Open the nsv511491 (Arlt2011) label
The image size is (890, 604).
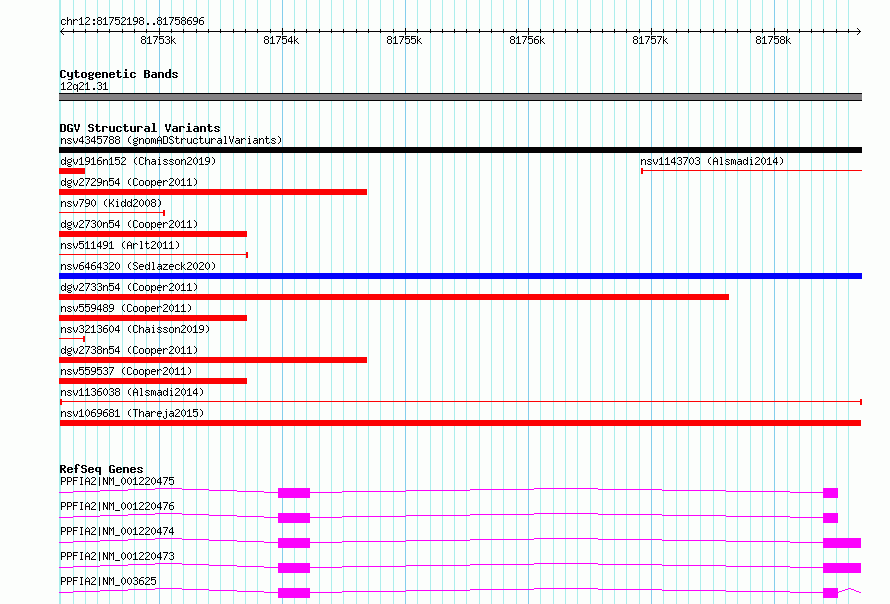[120, 245]
